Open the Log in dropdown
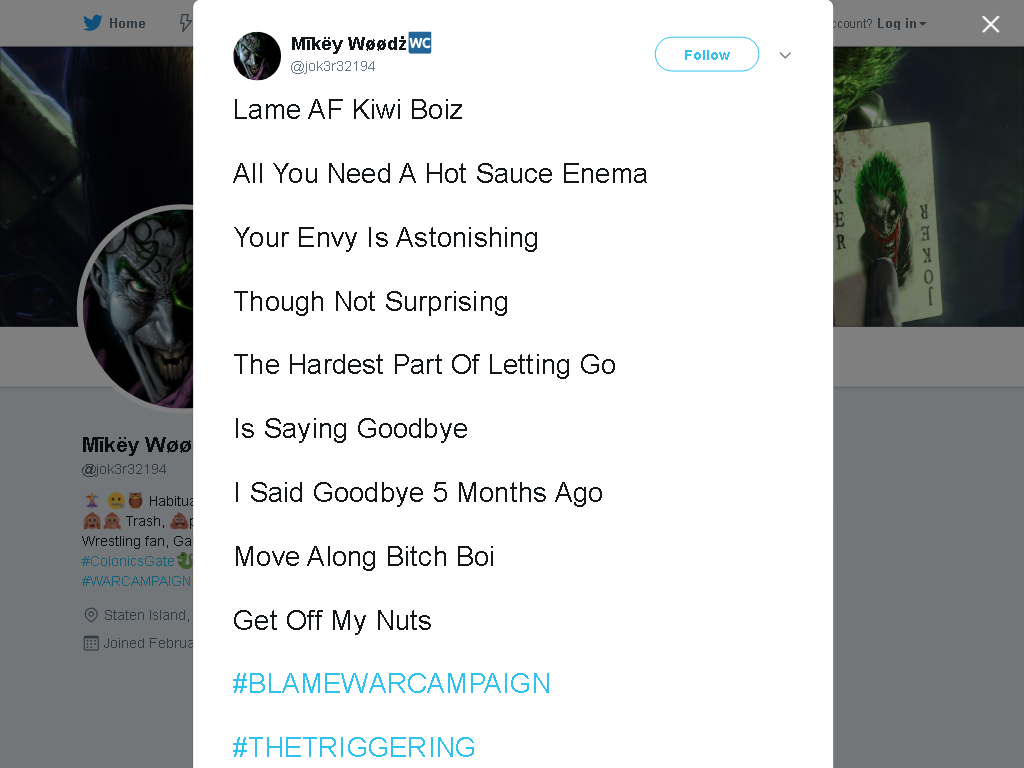This screenshot has height=768, width=1024. [x=901, y=24]
